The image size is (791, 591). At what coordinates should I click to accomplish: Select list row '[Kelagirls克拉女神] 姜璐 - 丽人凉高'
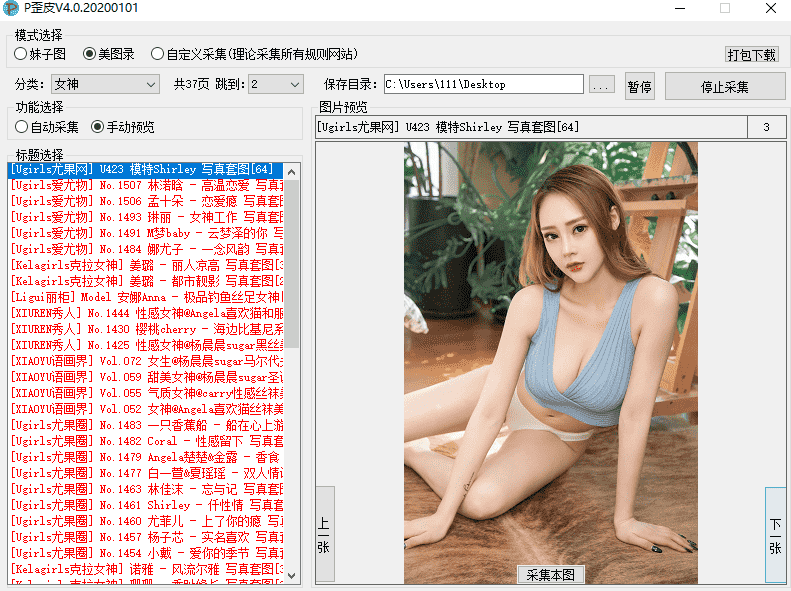tap(146, 265)
